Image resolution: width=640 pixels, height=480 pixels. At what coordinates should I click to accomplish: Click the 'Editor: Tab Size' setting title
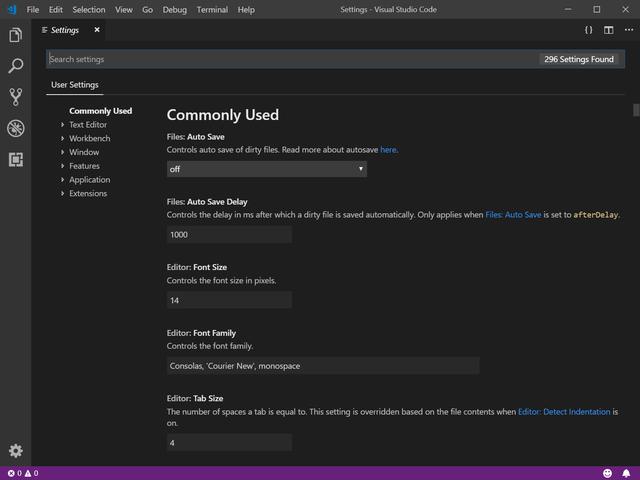click(195, 398)
